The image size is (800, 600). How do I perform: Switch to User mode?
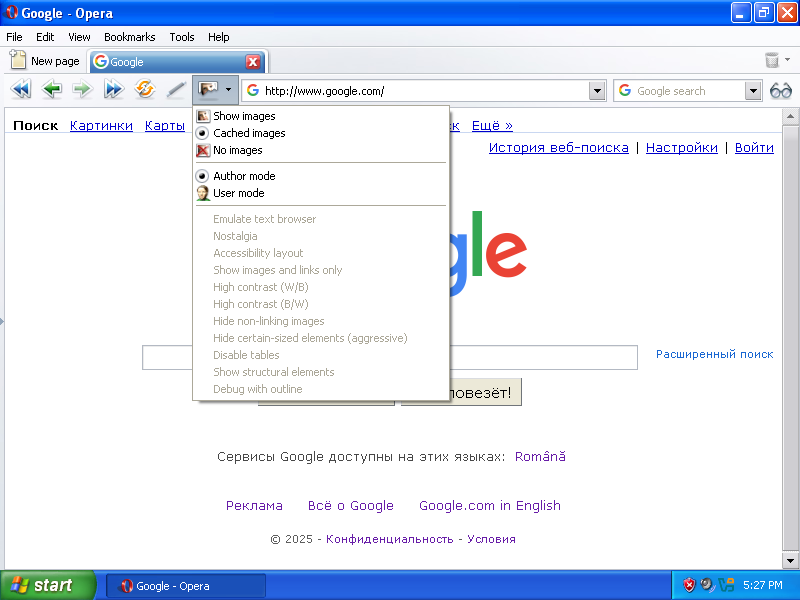[321, 193]
